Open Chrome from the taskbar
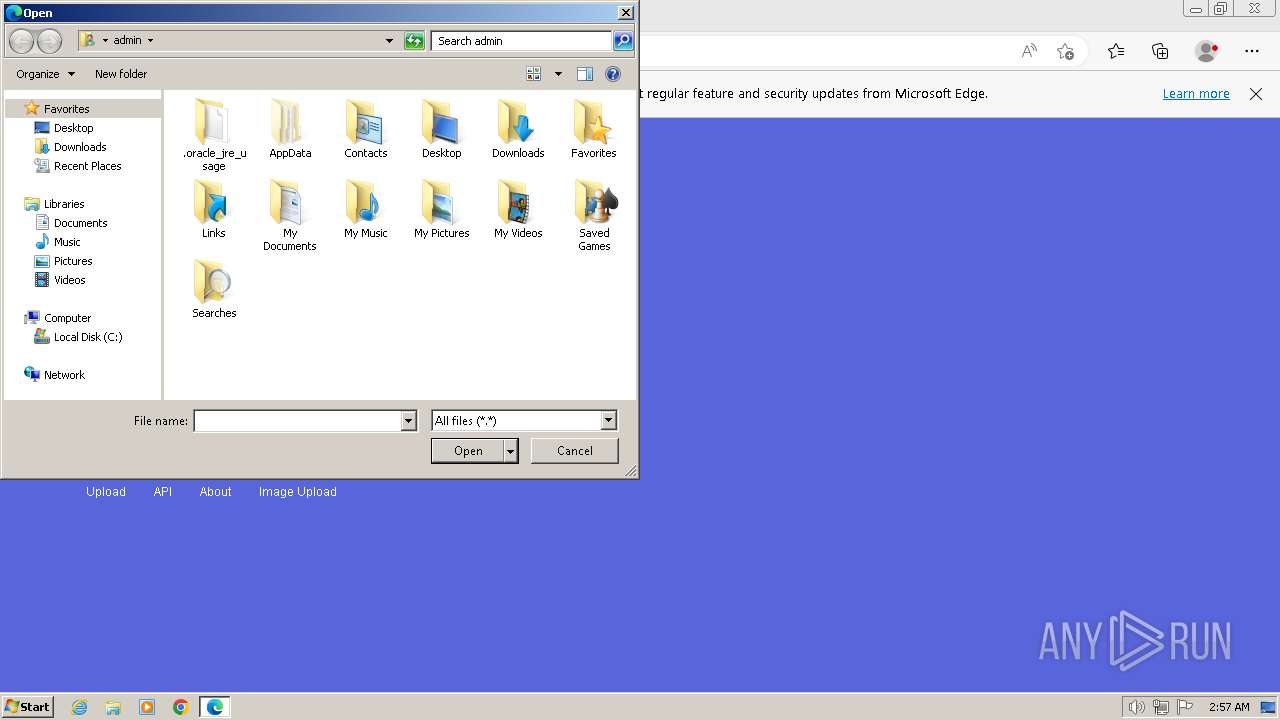1280x720 pixels. pos(181,707)
